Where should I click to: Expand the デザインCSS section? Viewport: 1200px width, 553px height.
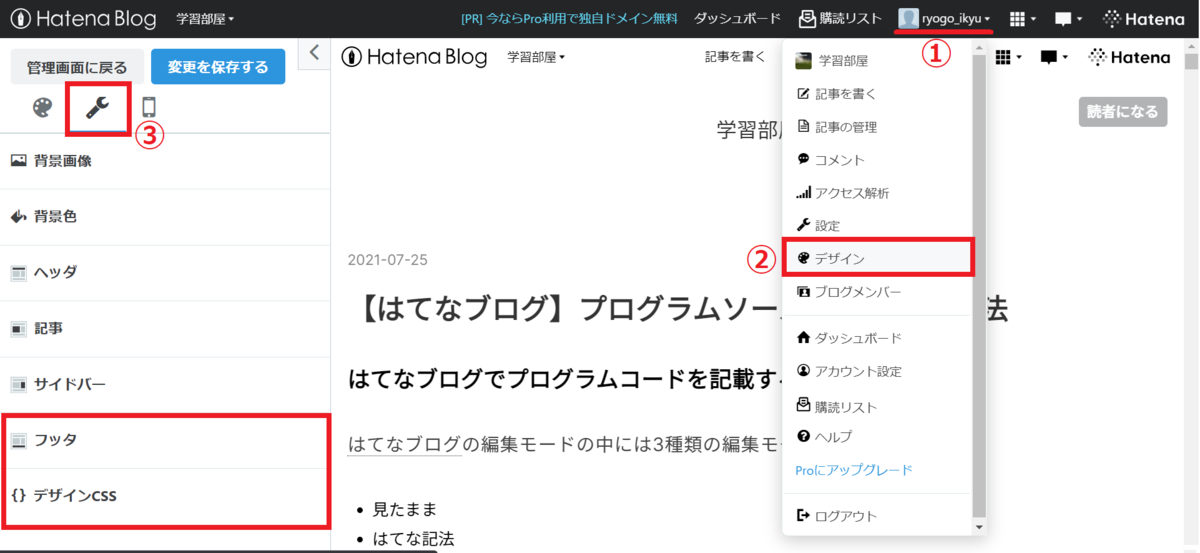pos(165,495)
